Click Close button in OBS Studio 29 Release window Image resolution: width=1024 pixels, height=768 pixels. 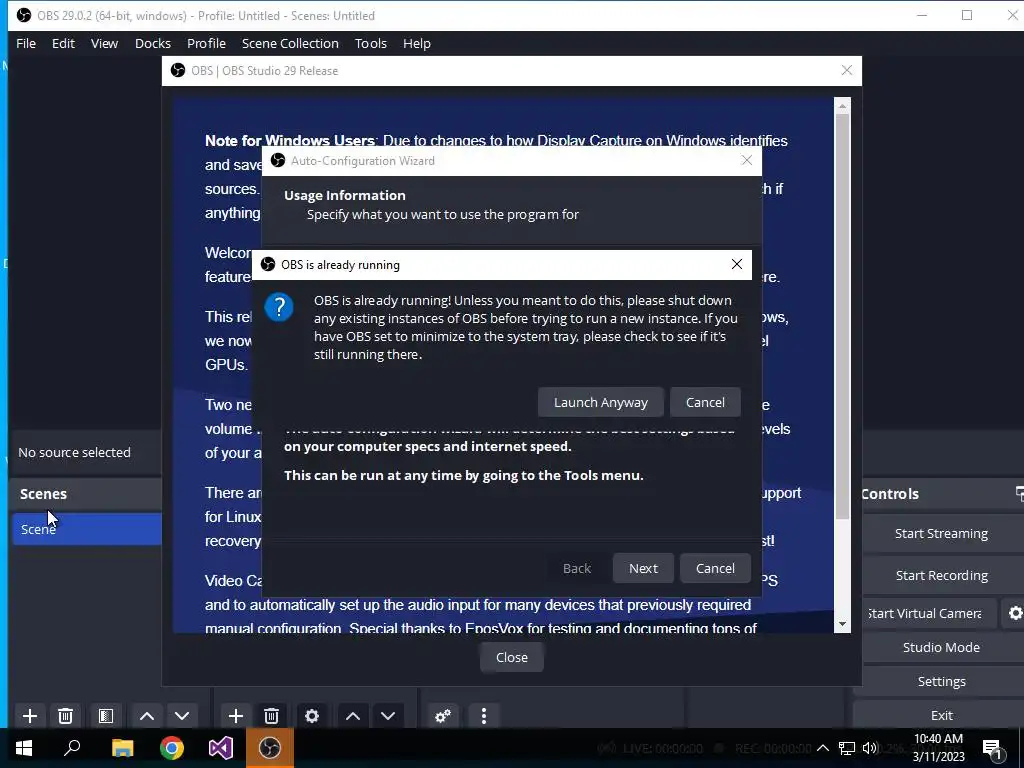(512, 658)
